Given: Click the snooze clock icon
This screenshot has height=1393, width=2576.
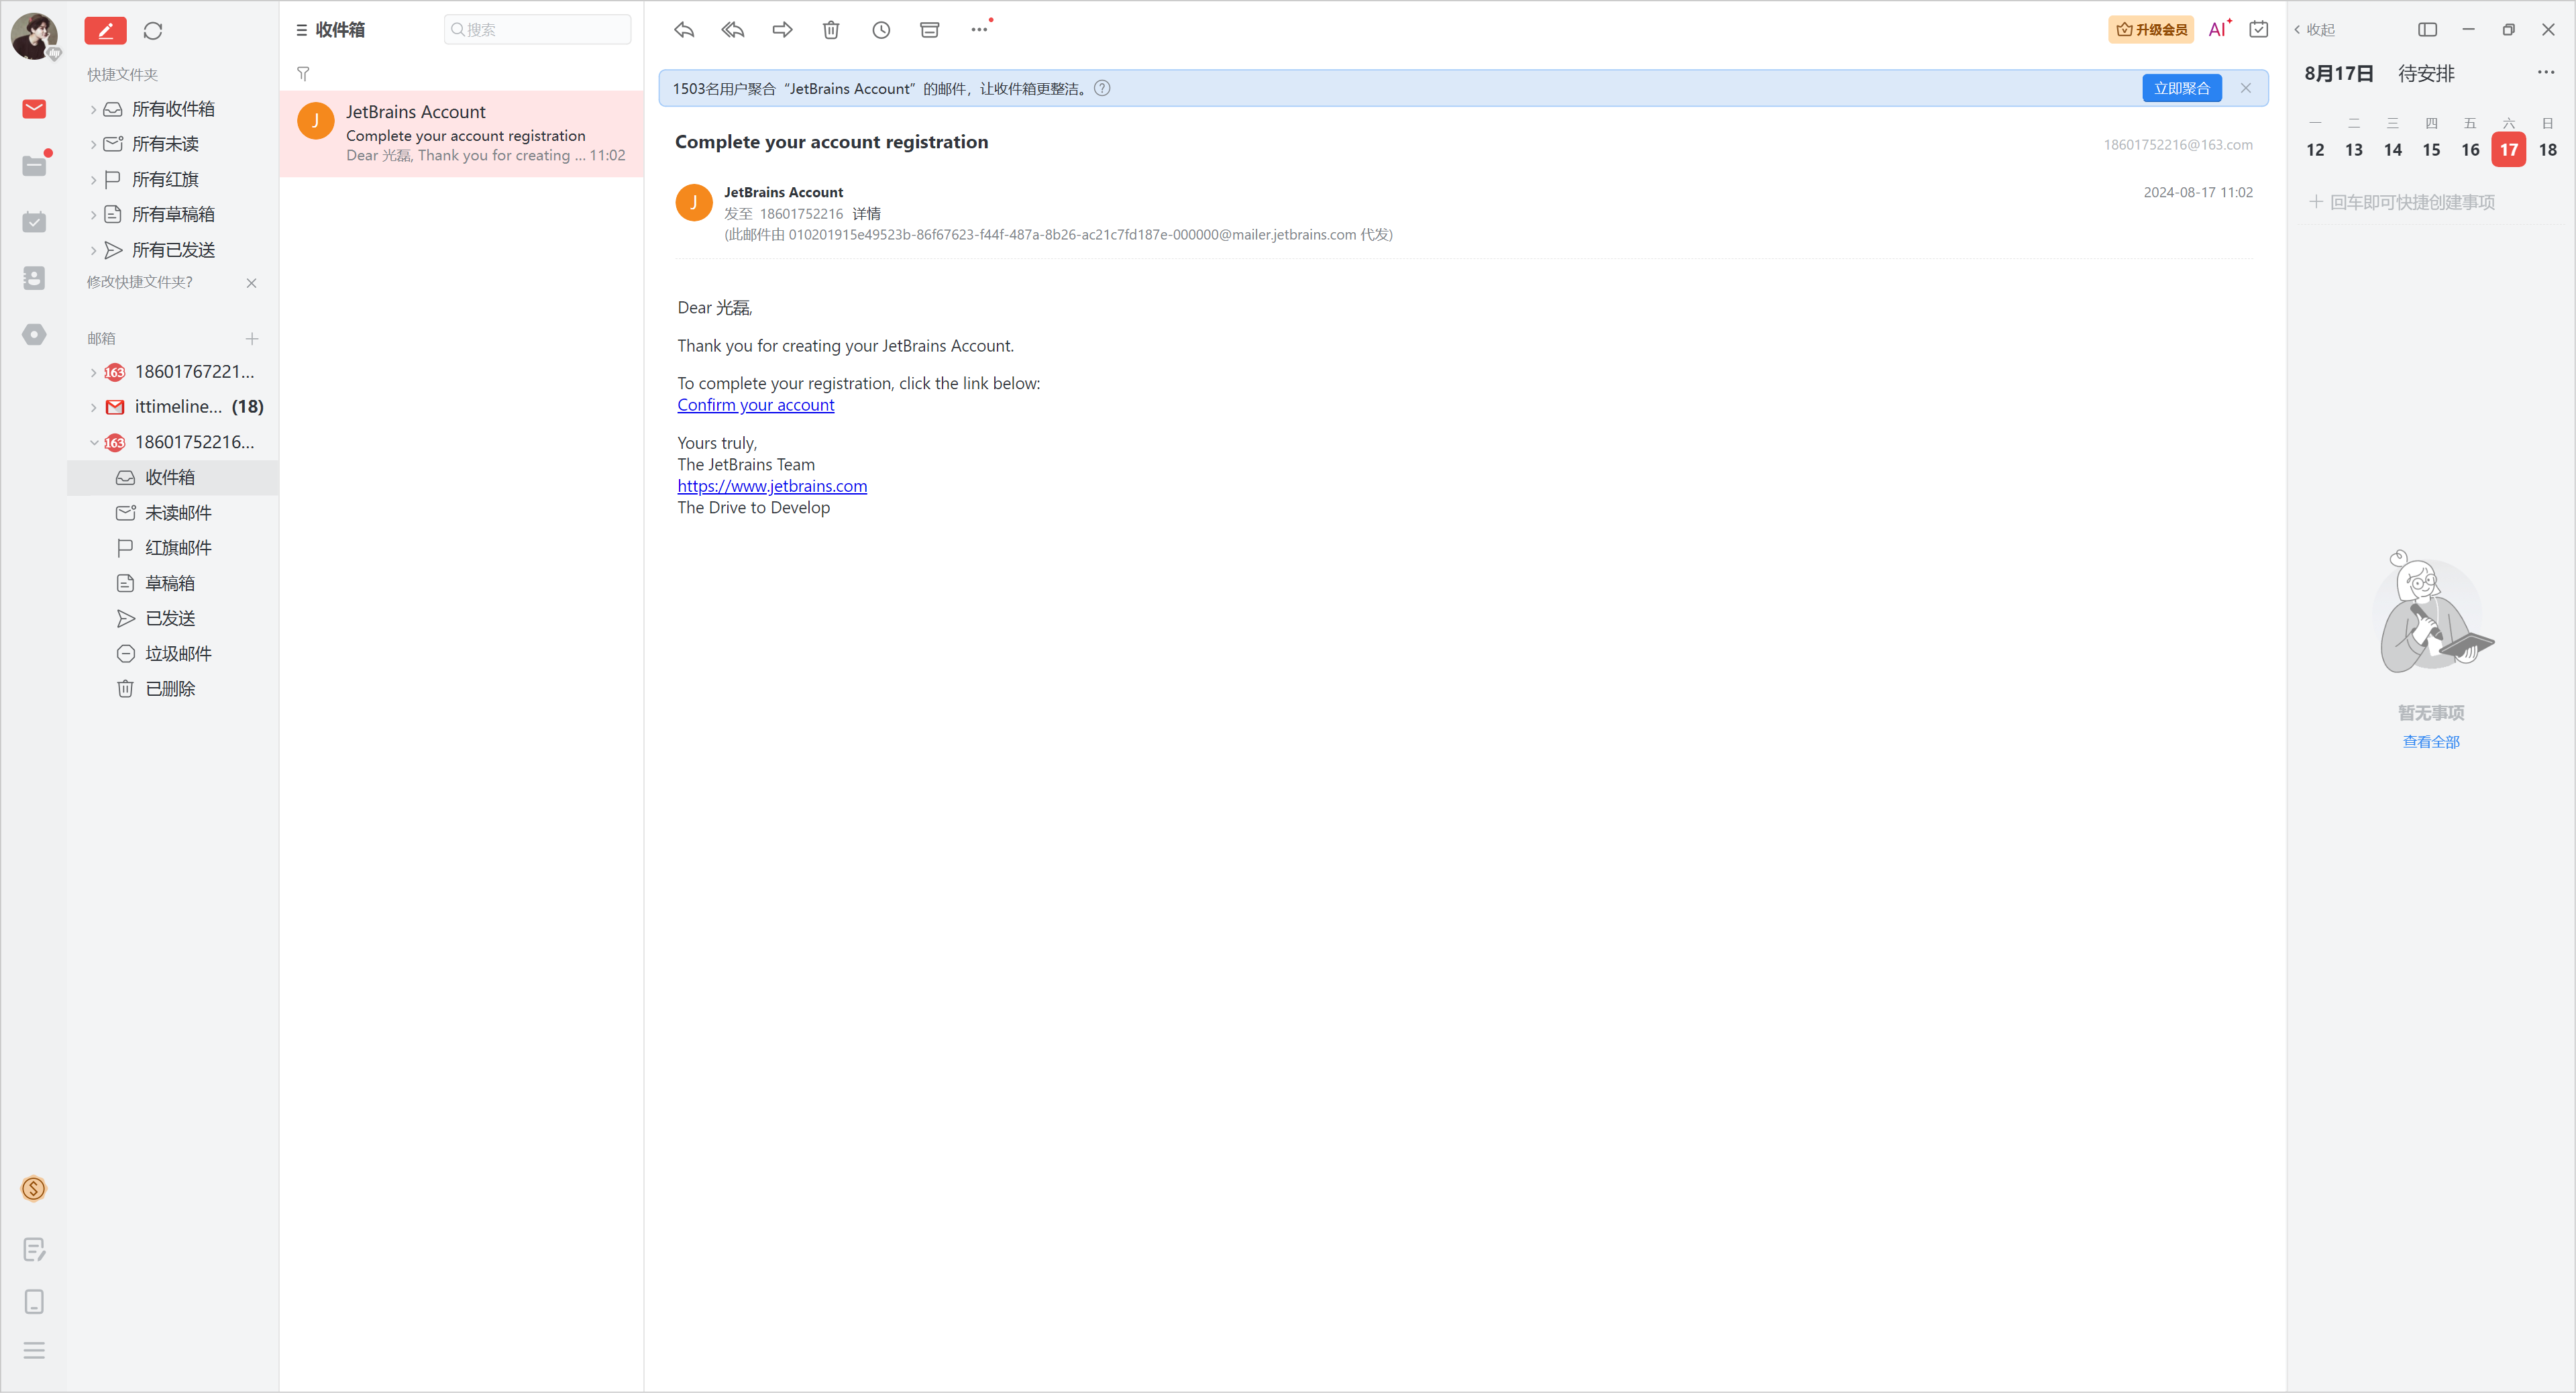Looking at the screenshot, I should coord(881,30).
